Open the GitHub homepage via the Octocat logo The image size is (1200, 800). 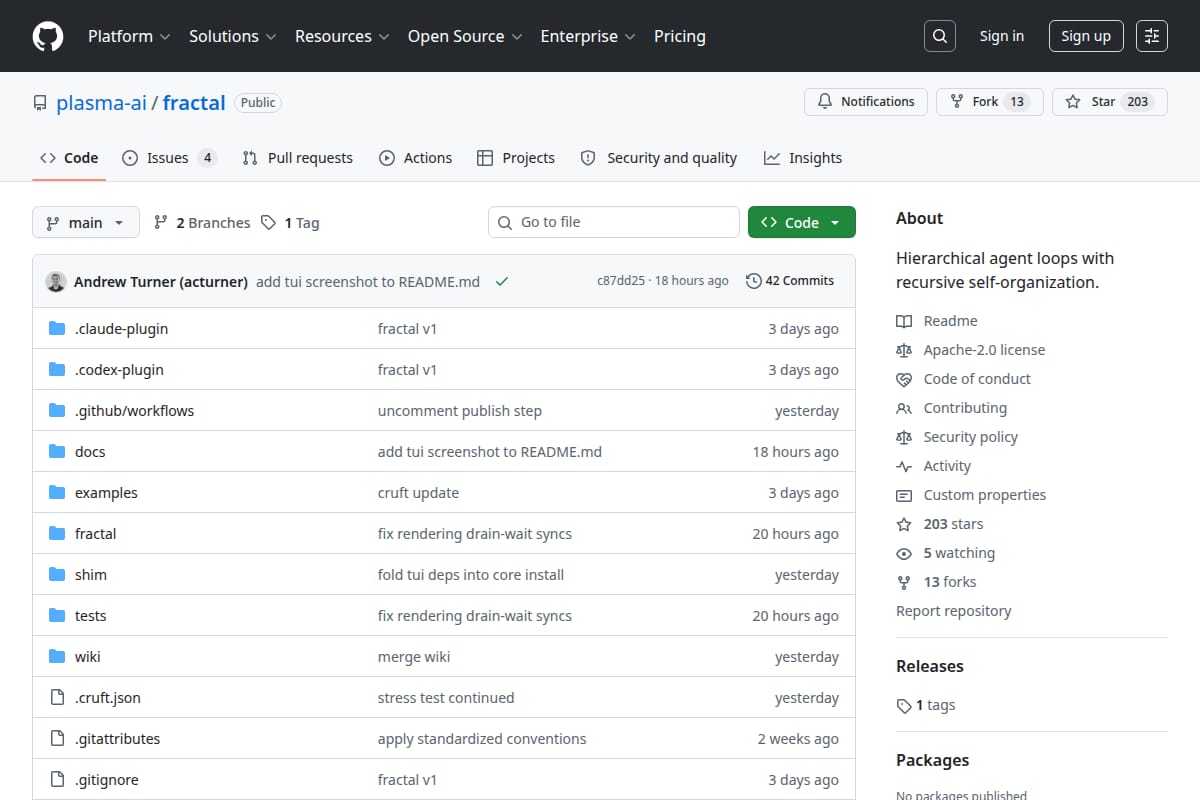coord(48,36)
